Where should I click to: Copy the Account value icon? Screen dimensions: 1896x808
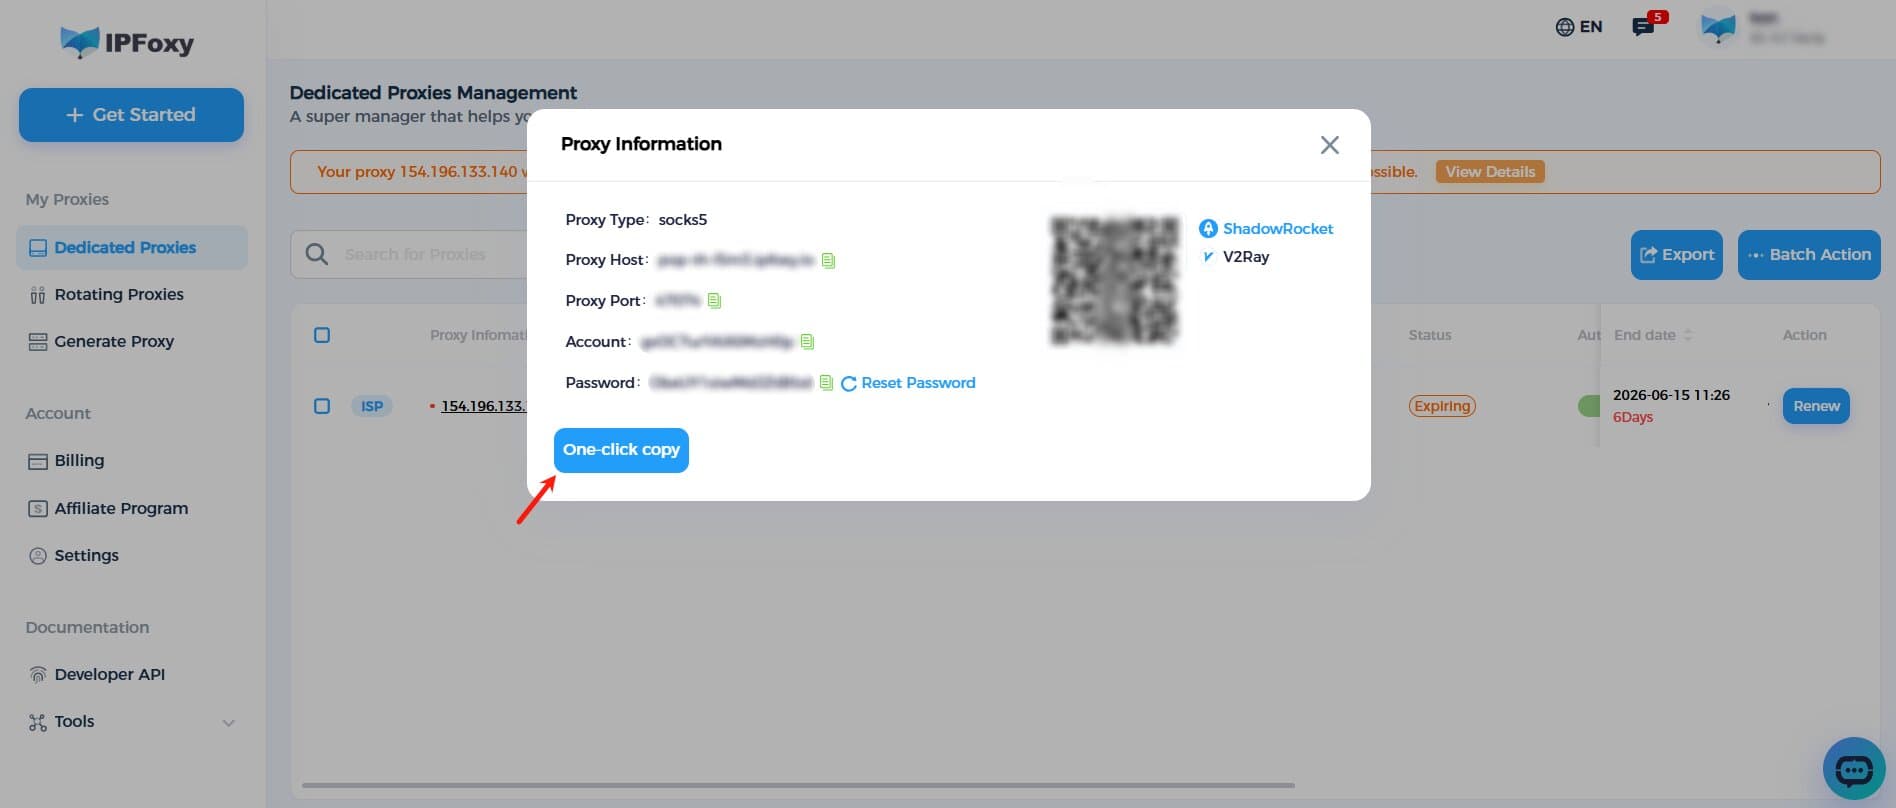tap(807, 341)
